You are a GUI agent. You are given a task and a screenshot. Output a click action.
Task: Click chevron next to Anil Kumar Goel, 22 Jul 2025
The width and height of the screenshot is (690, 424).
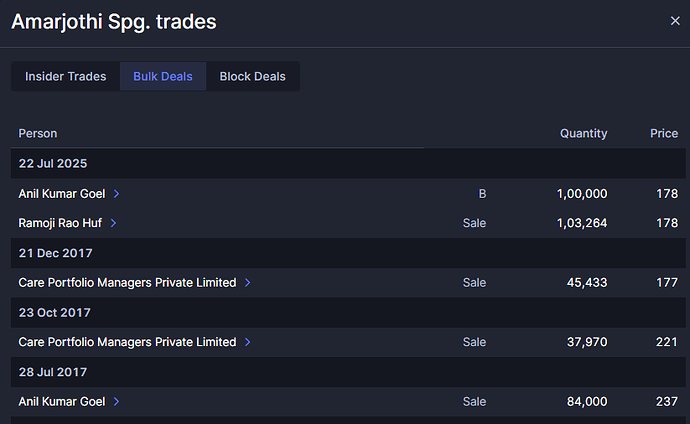[116, 194]
